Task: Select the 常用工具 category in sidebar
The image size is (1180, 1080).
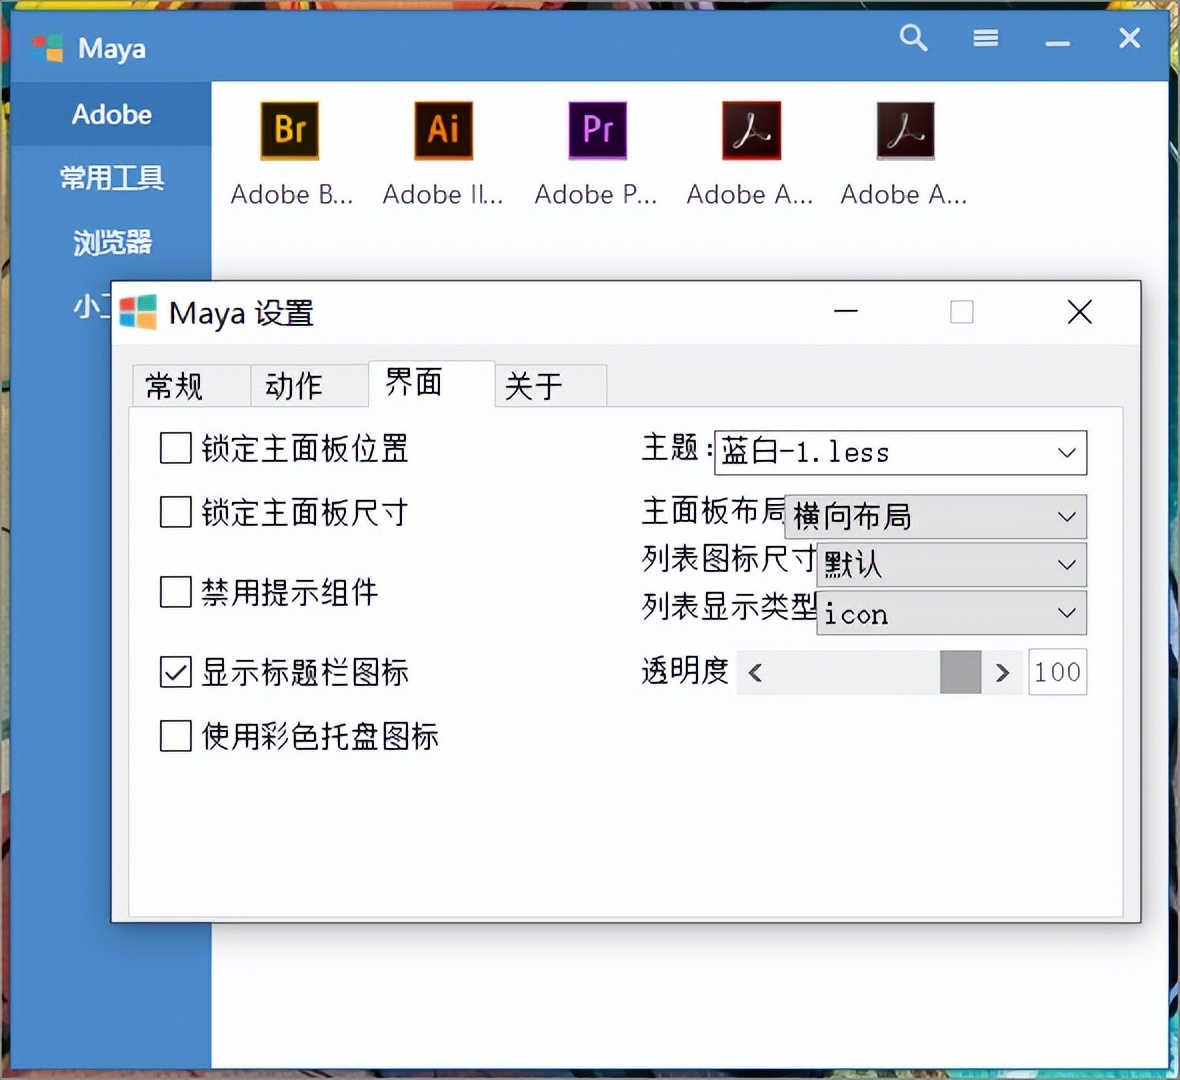Action: coord(111,178)
